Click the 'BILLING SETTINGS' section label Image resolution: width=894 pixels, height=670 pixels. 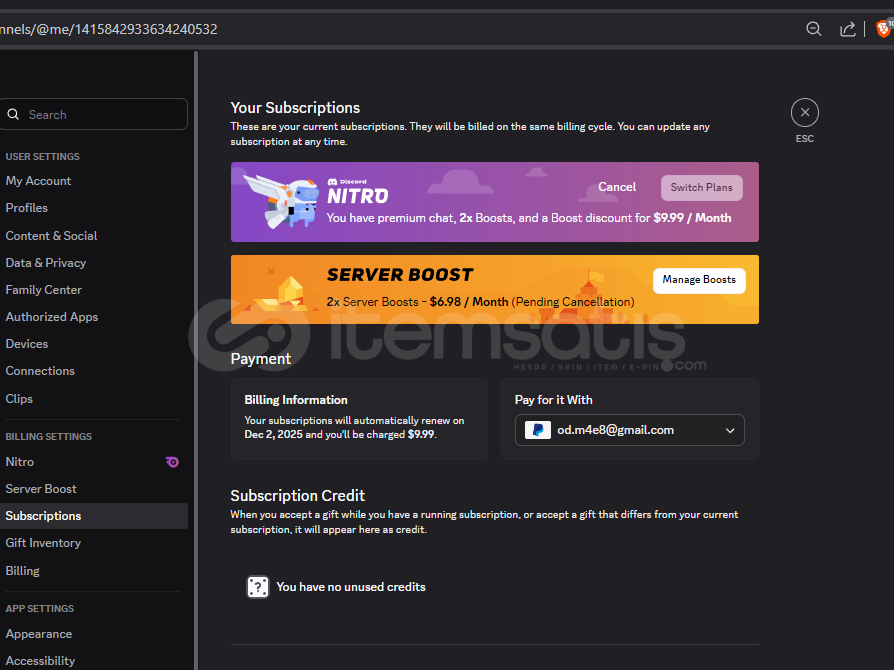pos(48,436)
